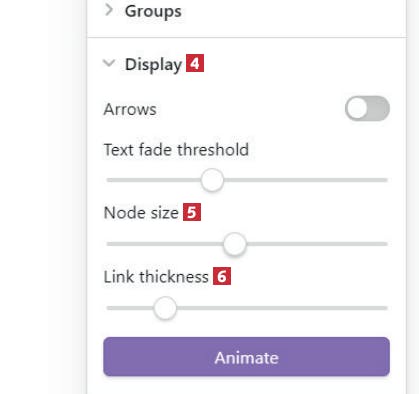Viewport: 419px width, 394px height.
Task: Click the Arrows setting label
Action: [130, 109]
